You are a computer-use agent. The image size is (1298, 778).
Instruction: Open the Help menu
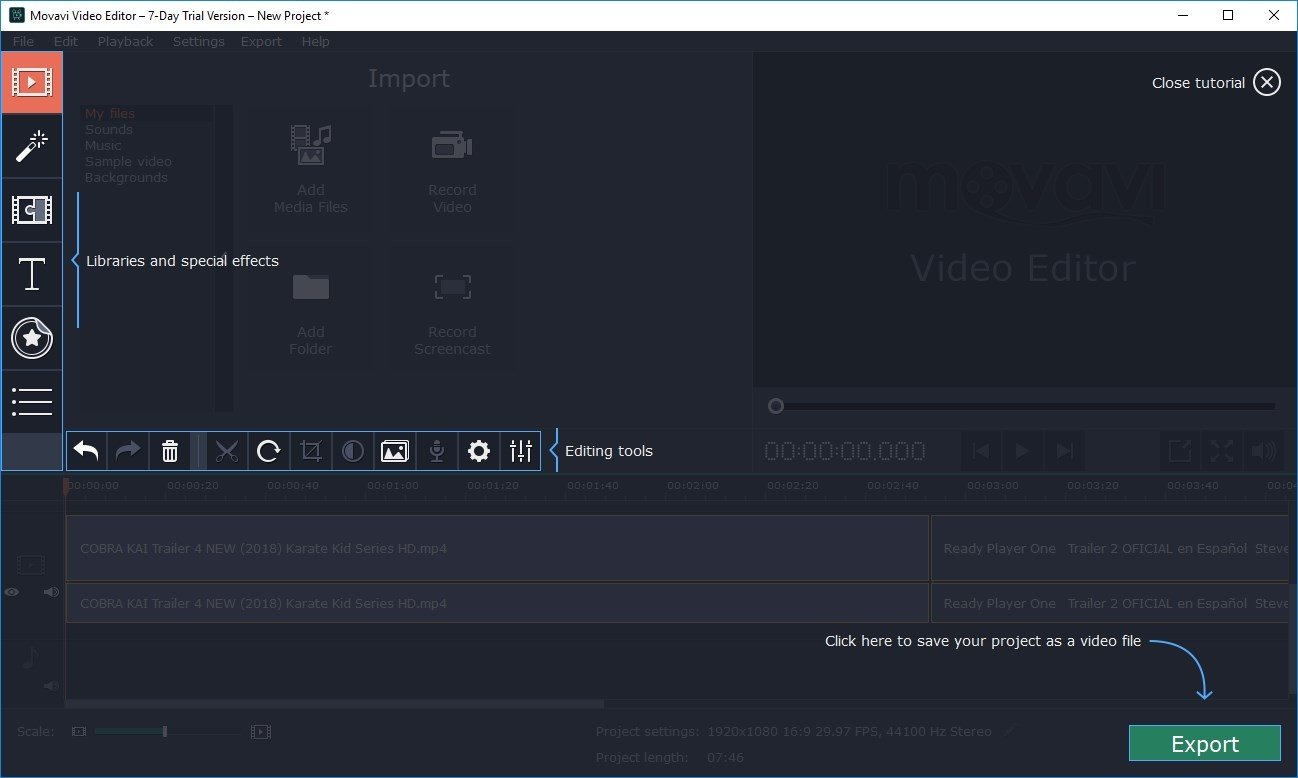(x=315, y=41)
